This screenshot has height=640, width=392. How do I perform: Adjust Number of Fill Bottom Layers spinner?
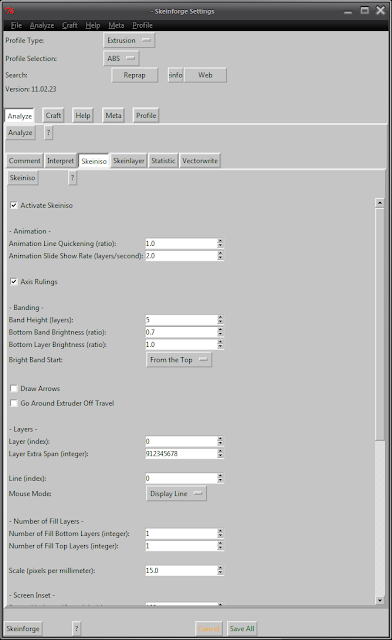click(220, 533)
